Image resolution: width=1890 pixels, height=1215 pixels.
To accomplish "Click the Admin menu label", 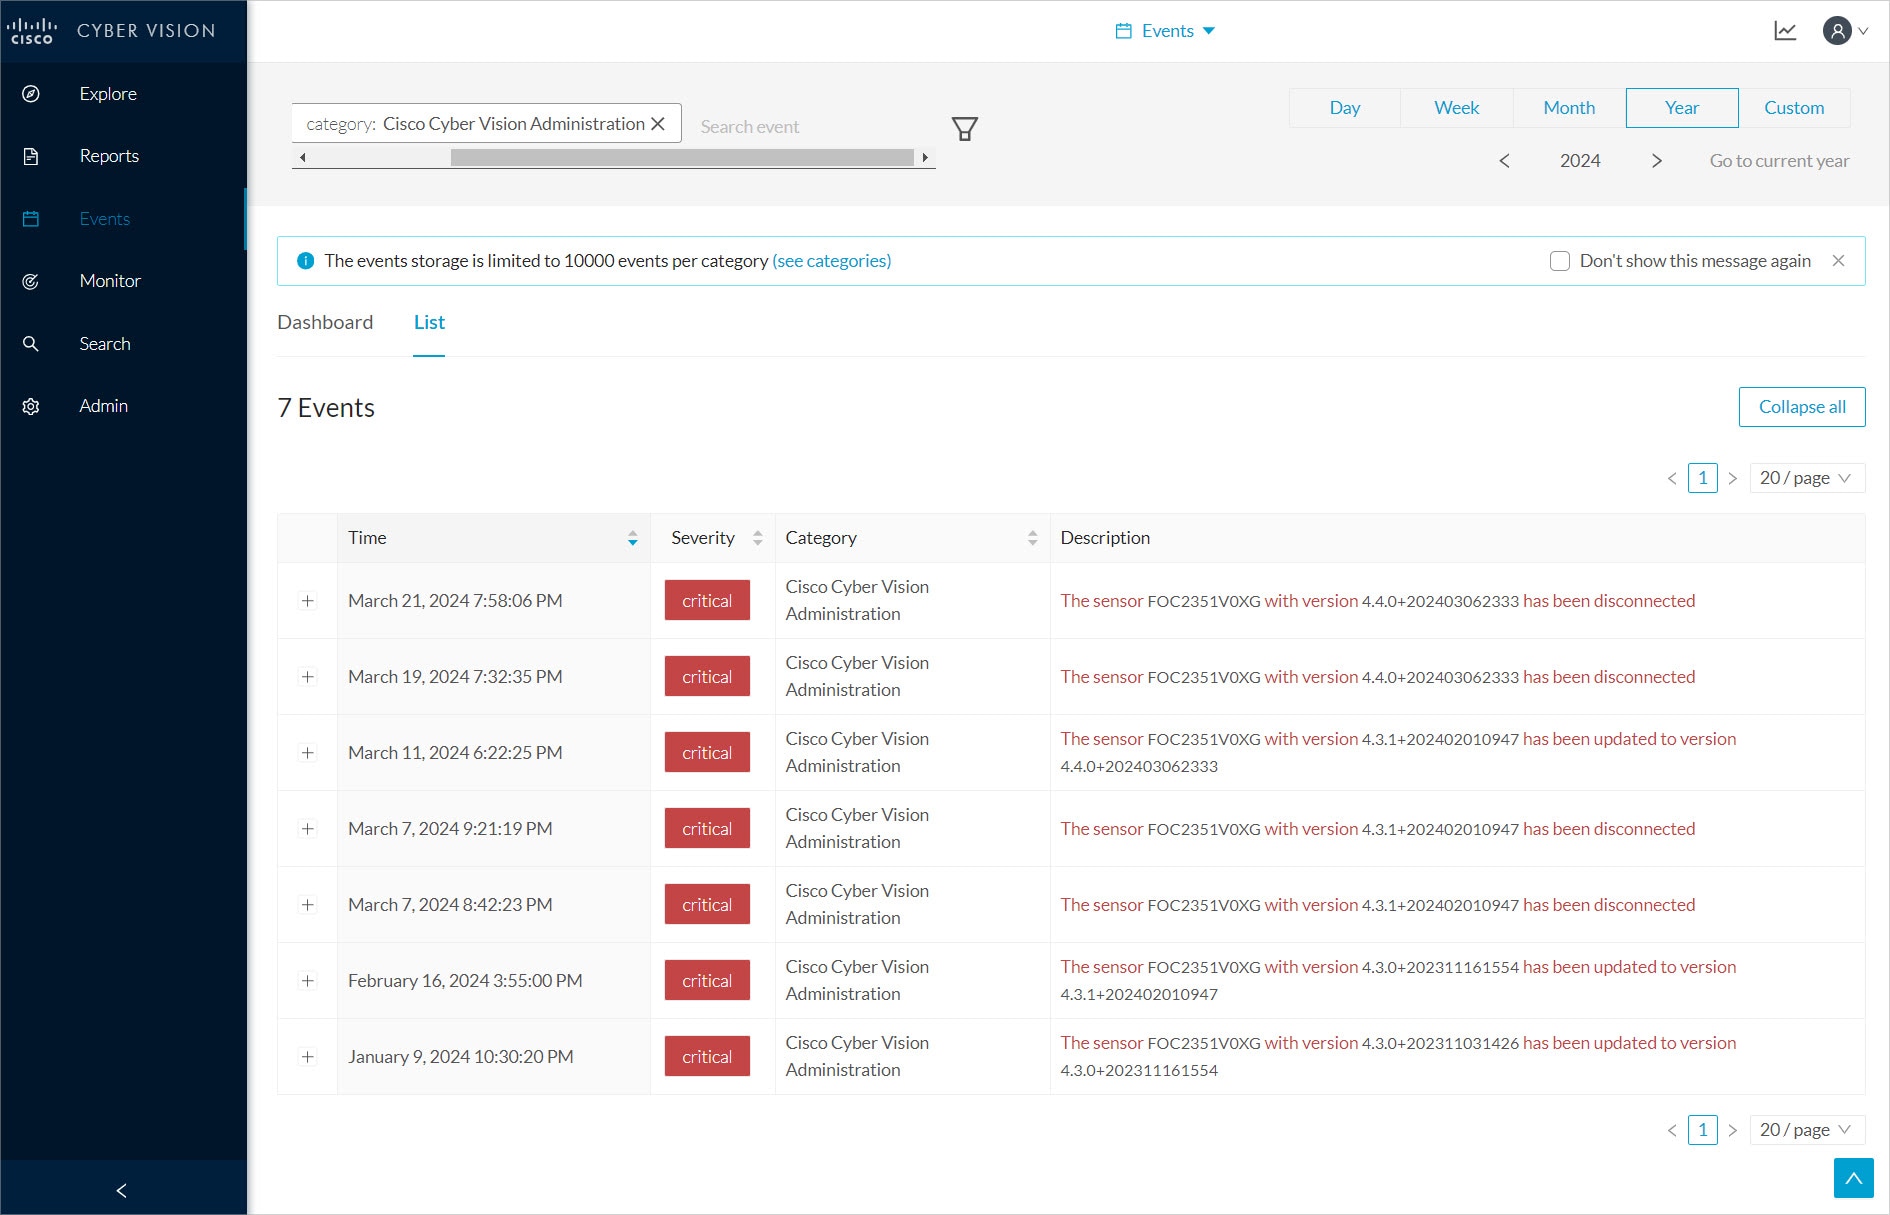I will point(104,406).
